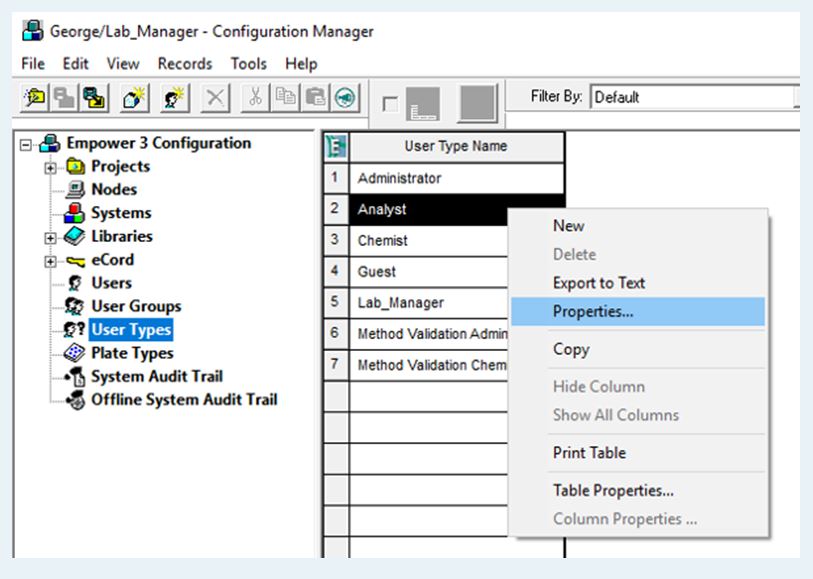Collapse the Empower 3 Configuration root node
This screenshot has height=579, width=813.
pyautogui.click(x=25, y=145)
